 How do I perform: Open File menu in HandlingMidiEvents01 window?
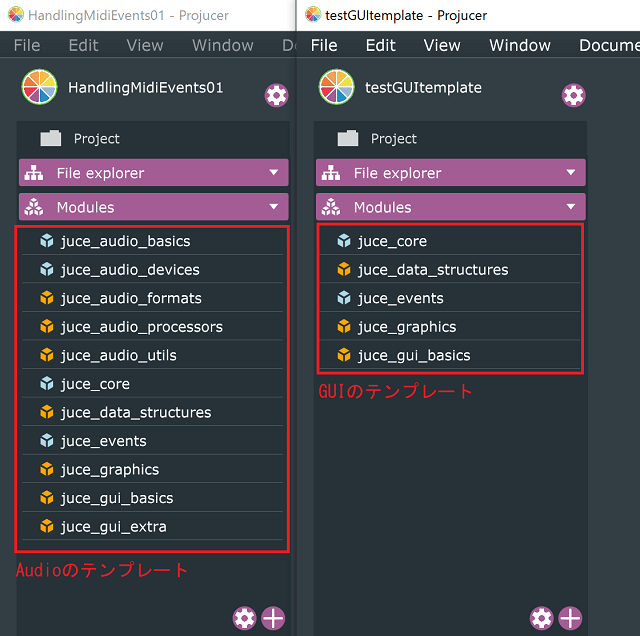pos(27,45)
